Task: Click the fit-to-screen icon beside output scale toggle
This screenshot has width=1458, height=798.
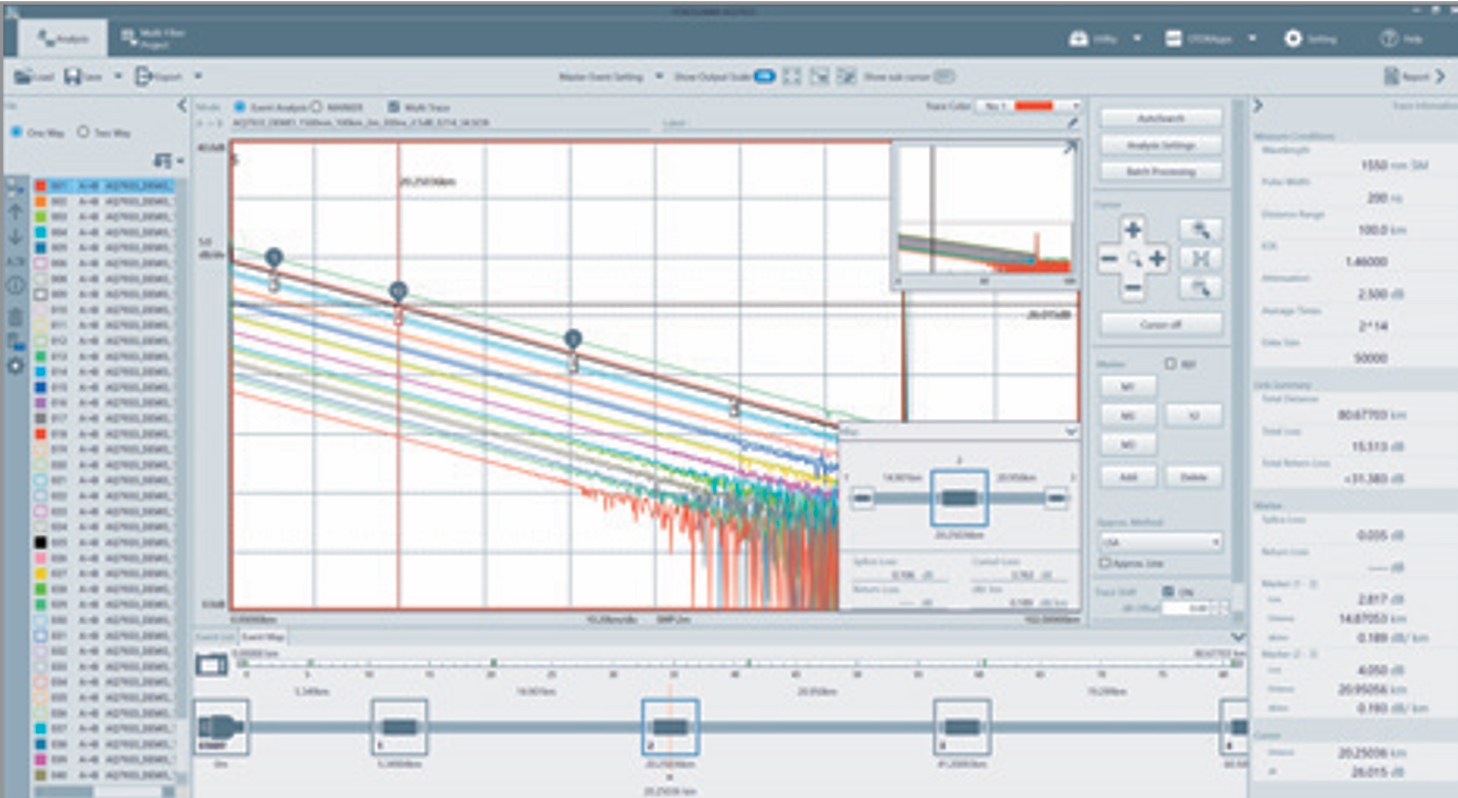Action: pos(791,76)
